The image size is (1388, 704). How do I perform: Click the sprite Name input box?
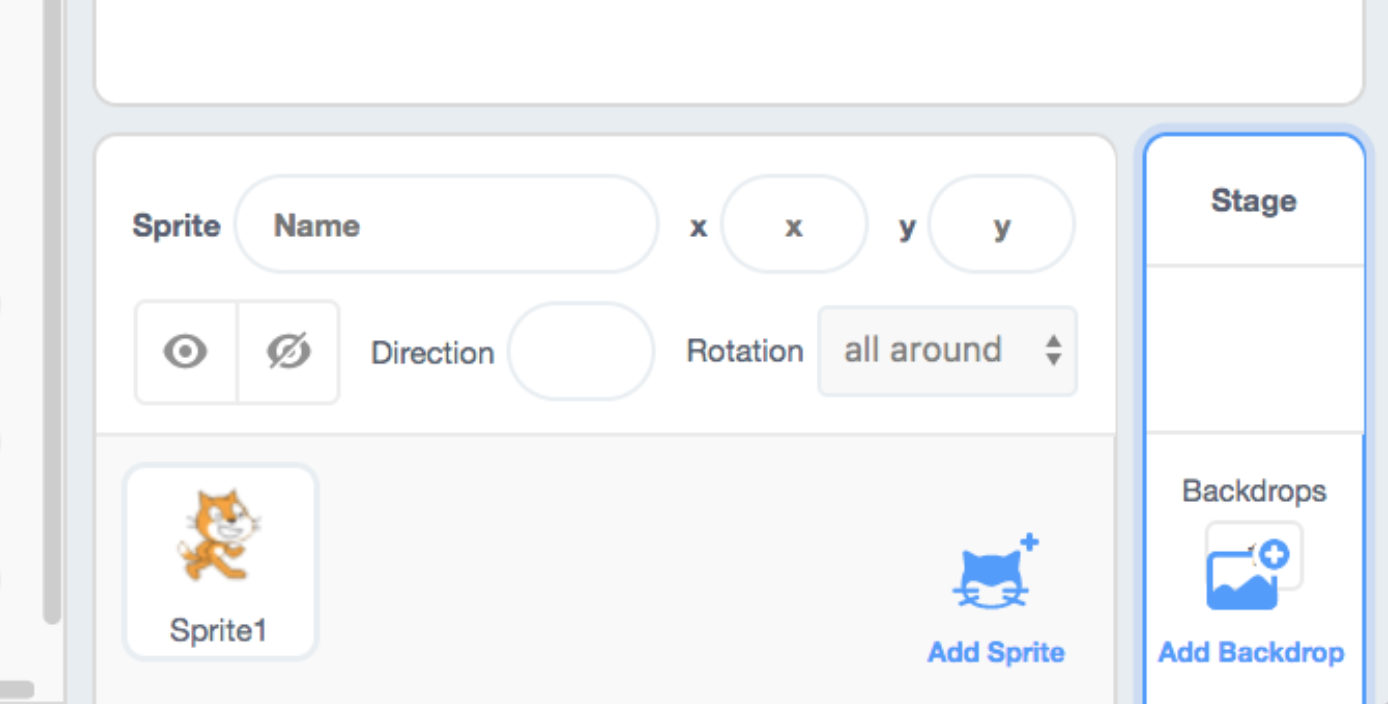coord(446,225)
